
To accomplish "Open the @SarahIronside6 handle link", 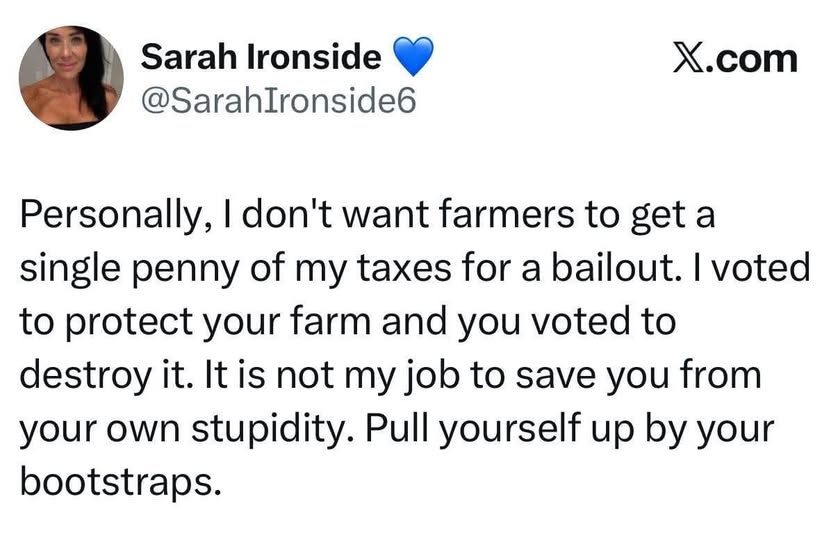I will click(278, 101).
